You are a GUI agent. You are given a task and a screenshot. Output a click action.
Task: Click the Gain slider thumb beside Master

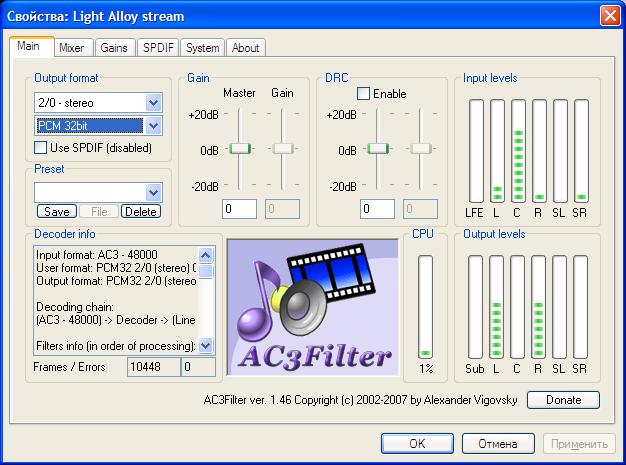283,148
